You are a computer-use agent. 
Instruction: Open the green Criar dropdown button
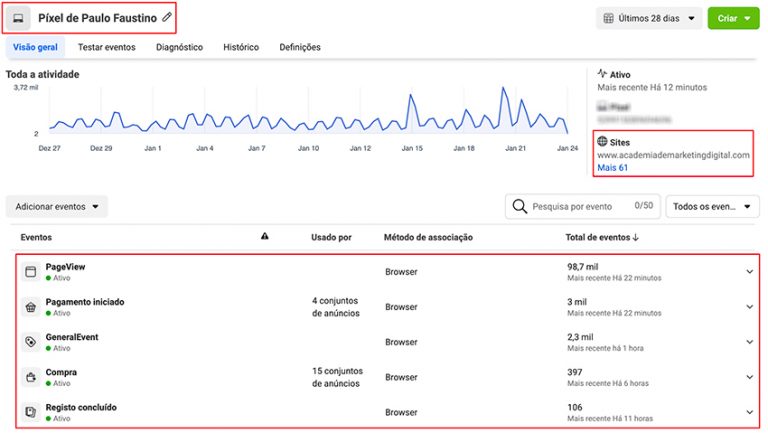(x=733, y=19)
